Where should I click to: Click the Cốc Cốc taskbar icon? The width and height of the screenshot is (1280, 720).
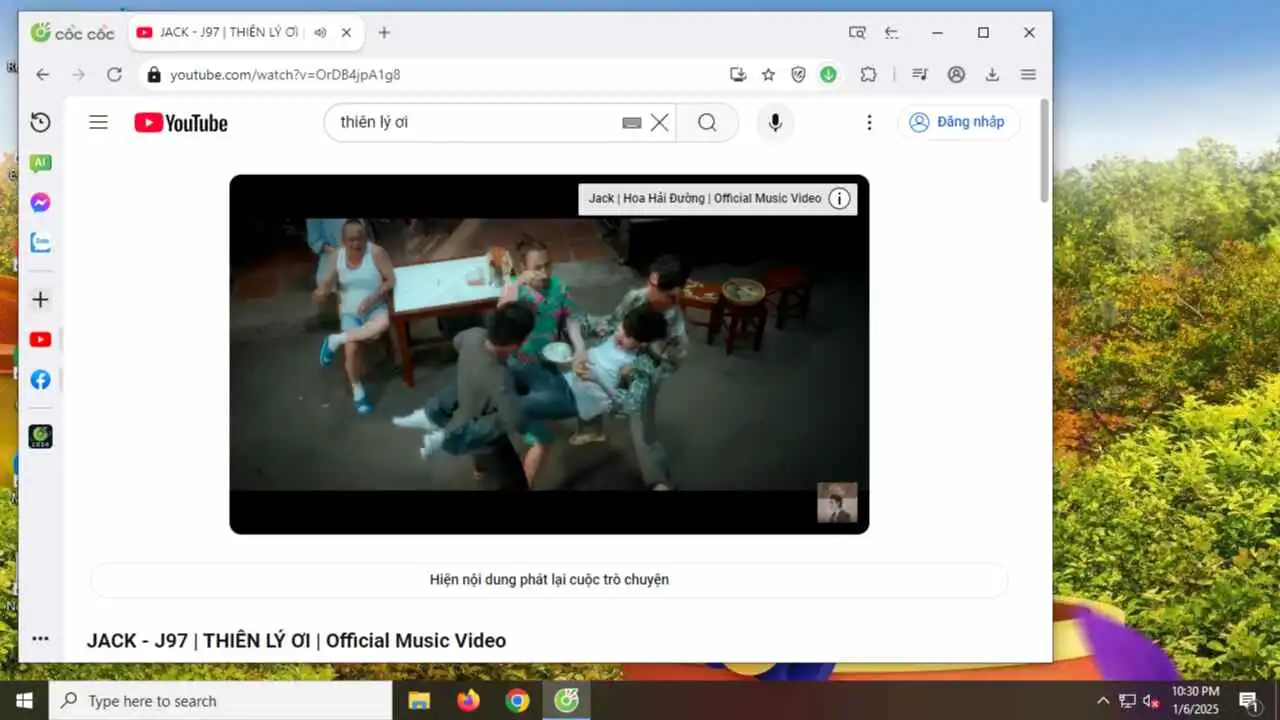coord(567,700)
